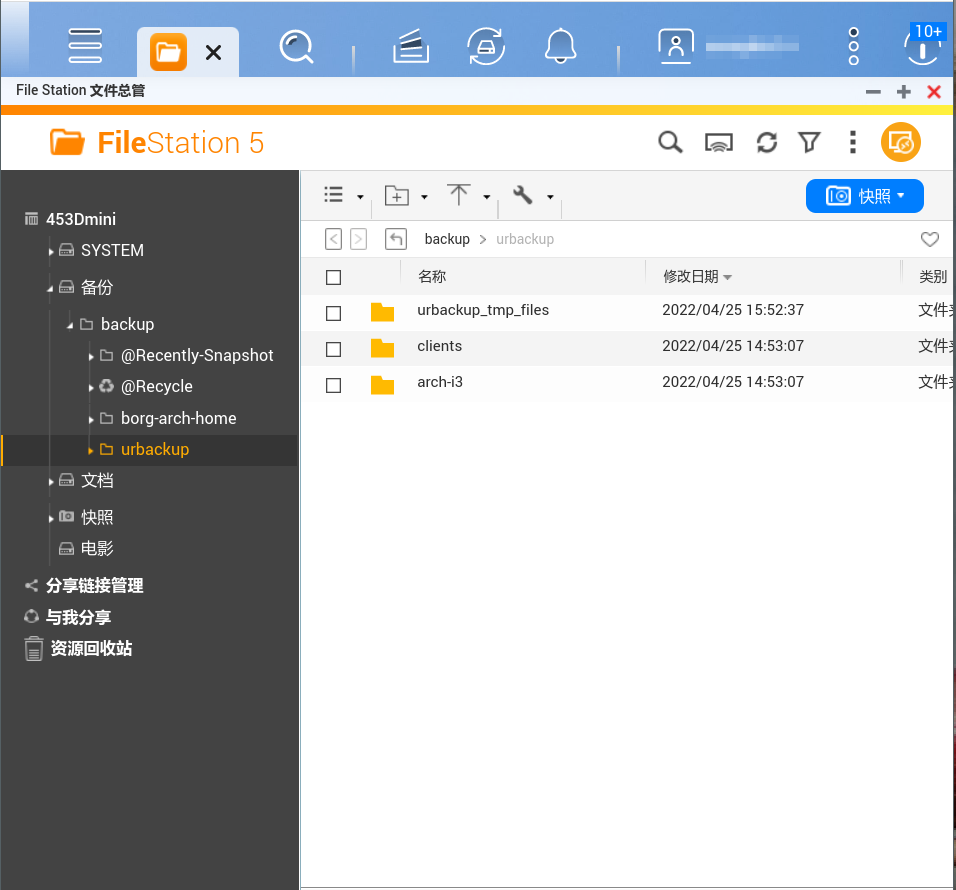The width and height of the screenshot is (956, 890).
Task: Open the QTS main menu hamburger
Action: coord(85,46)
